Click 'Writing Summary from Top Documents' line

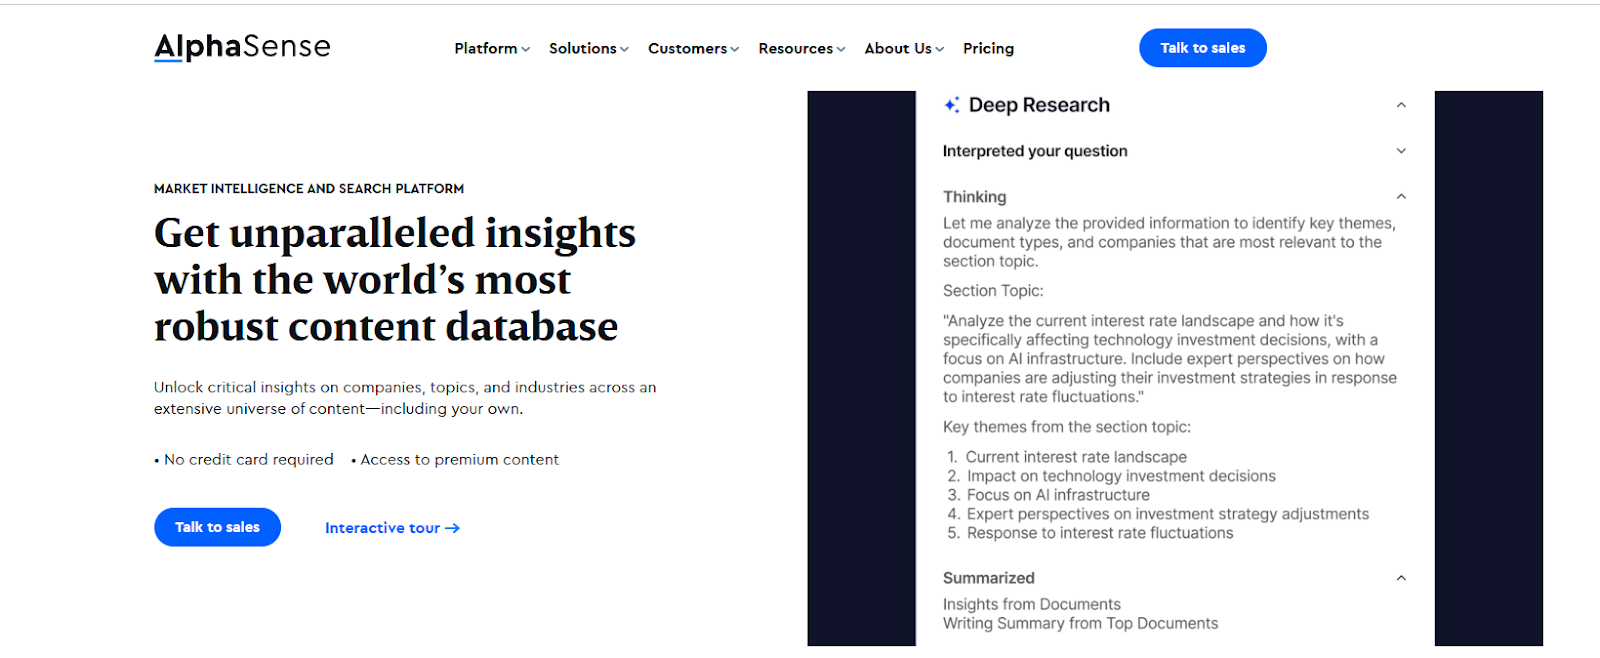1080,623
